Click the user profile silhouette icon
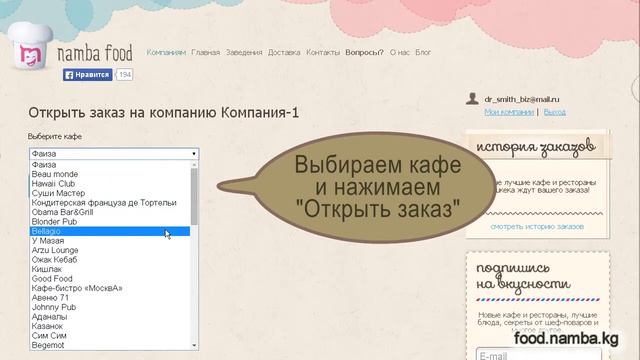640x360 pixels. [x=472, y=98]
